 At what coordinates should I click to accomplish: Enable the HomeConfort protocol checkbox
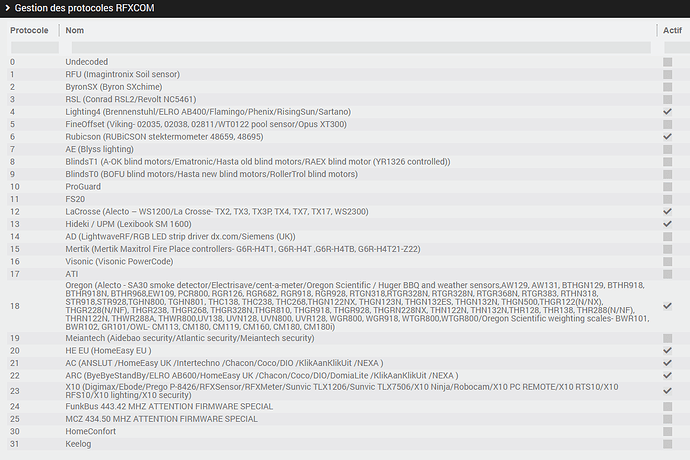click(x=667, y=431)
